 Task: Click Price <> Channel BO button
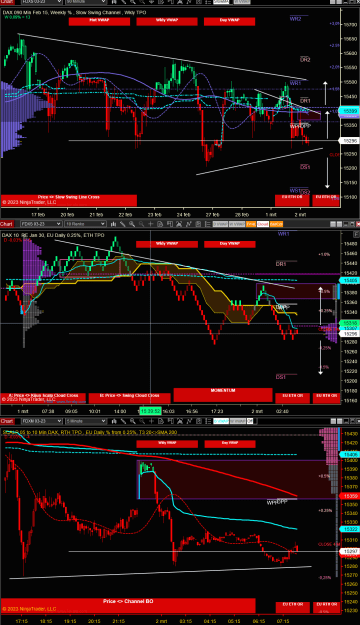pyautogui.click(x=128, y=605)
